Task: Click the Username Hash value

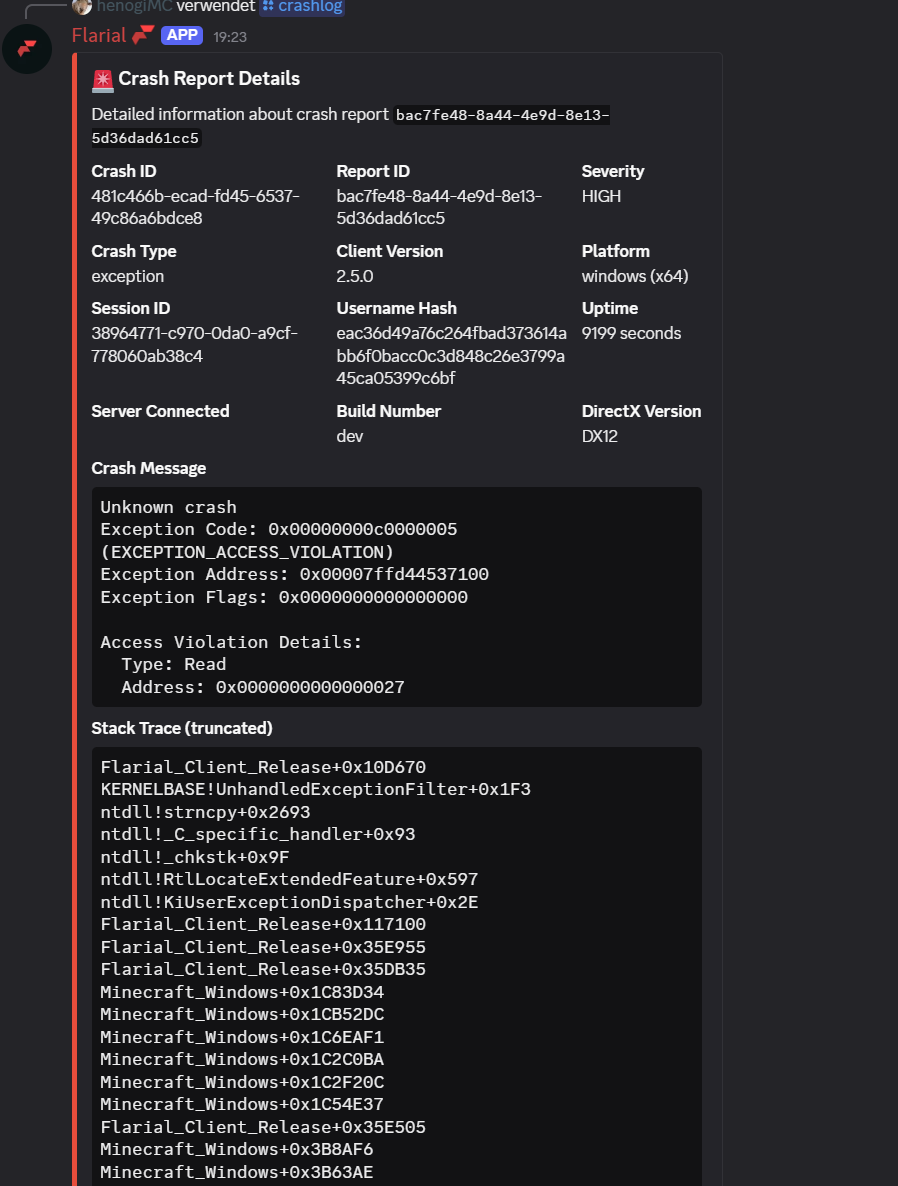Action: click(x=451, y=355)
